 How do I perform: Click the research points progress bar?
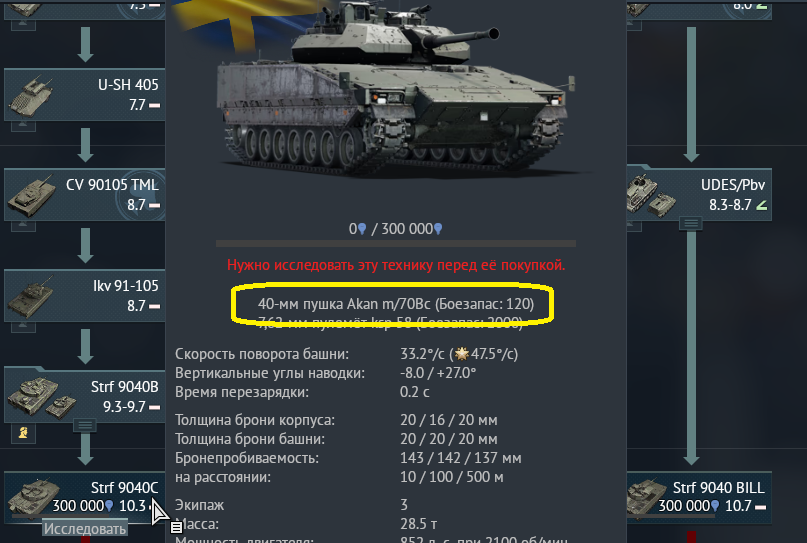pos(396,243)
